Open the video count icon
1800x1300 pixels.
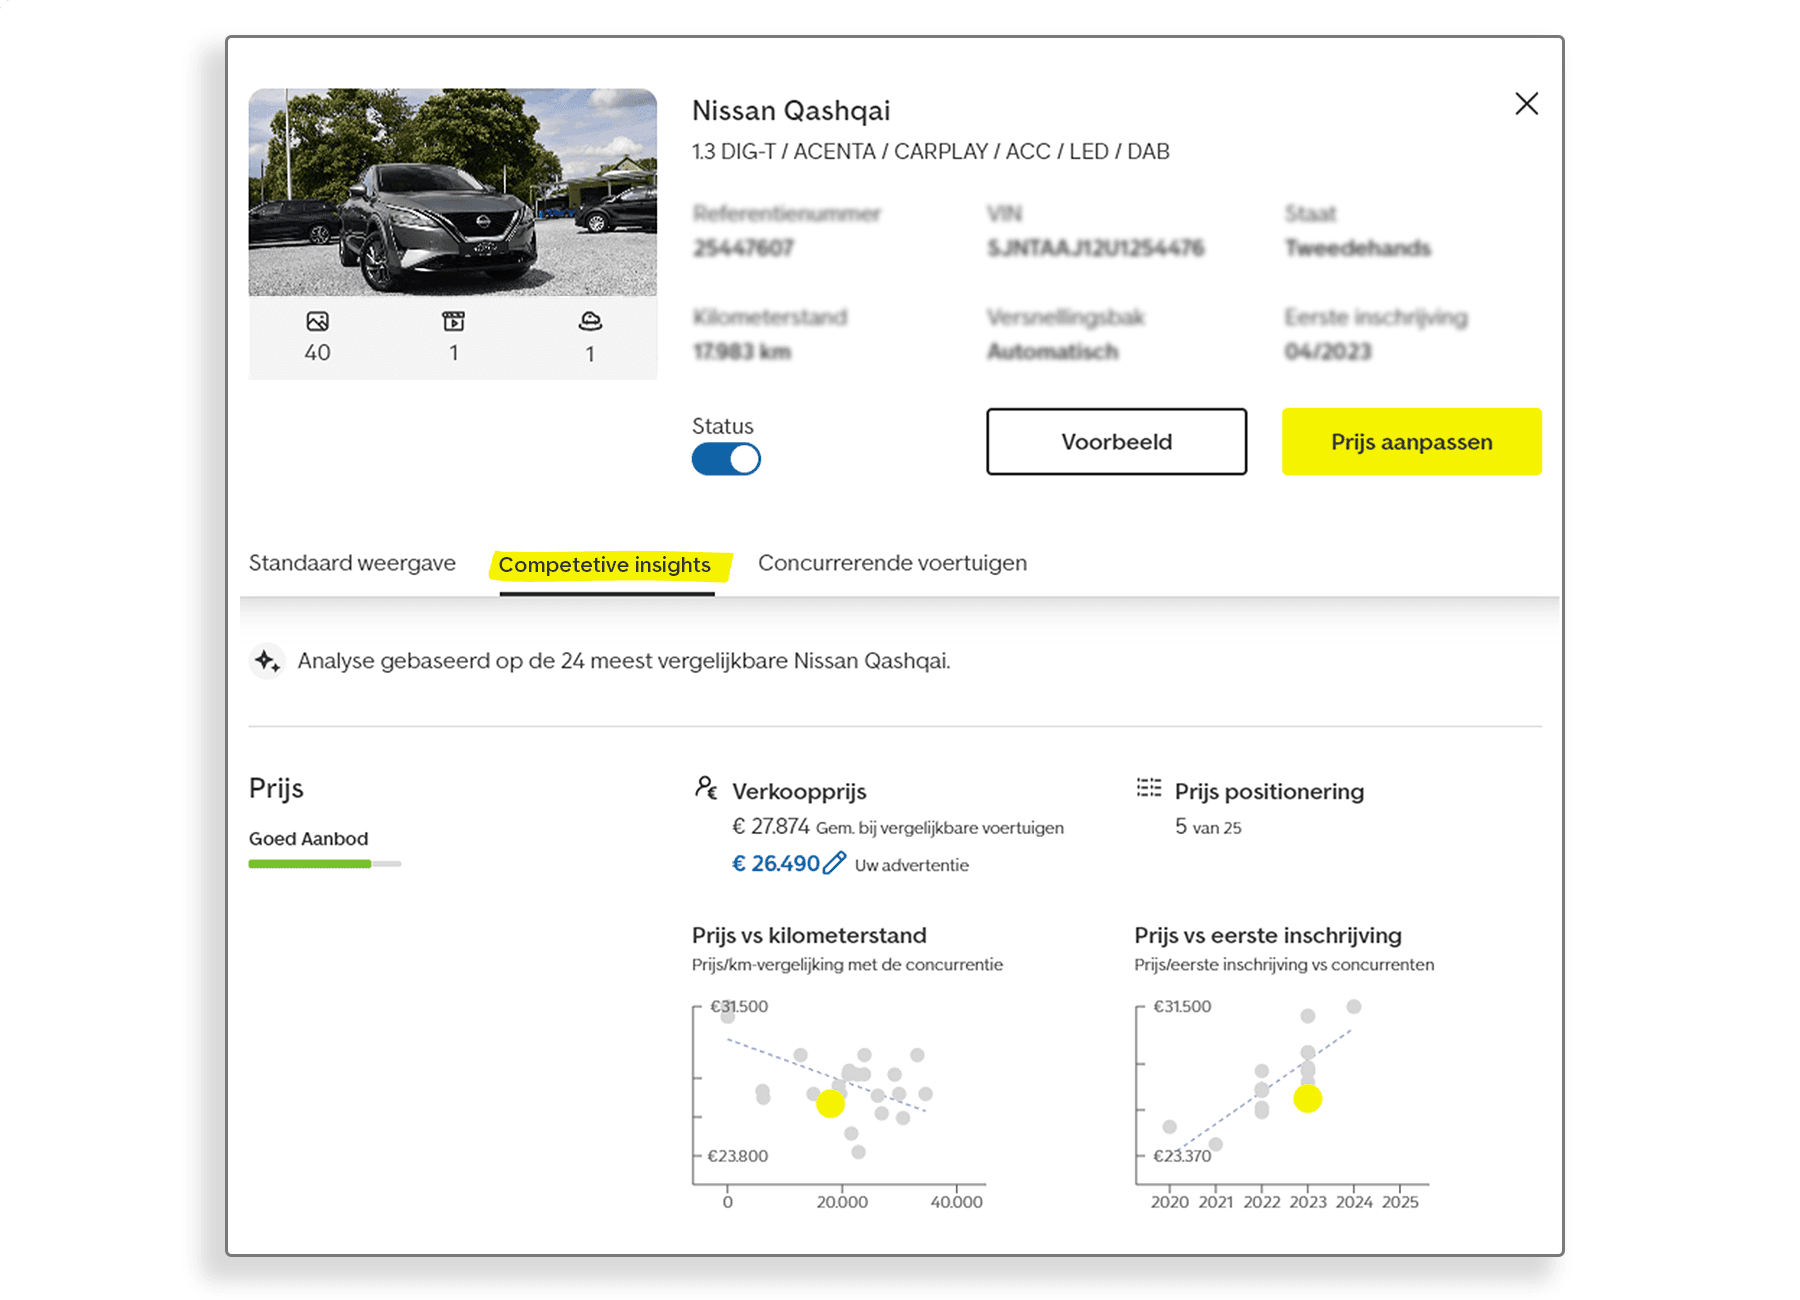coord(454,322)
